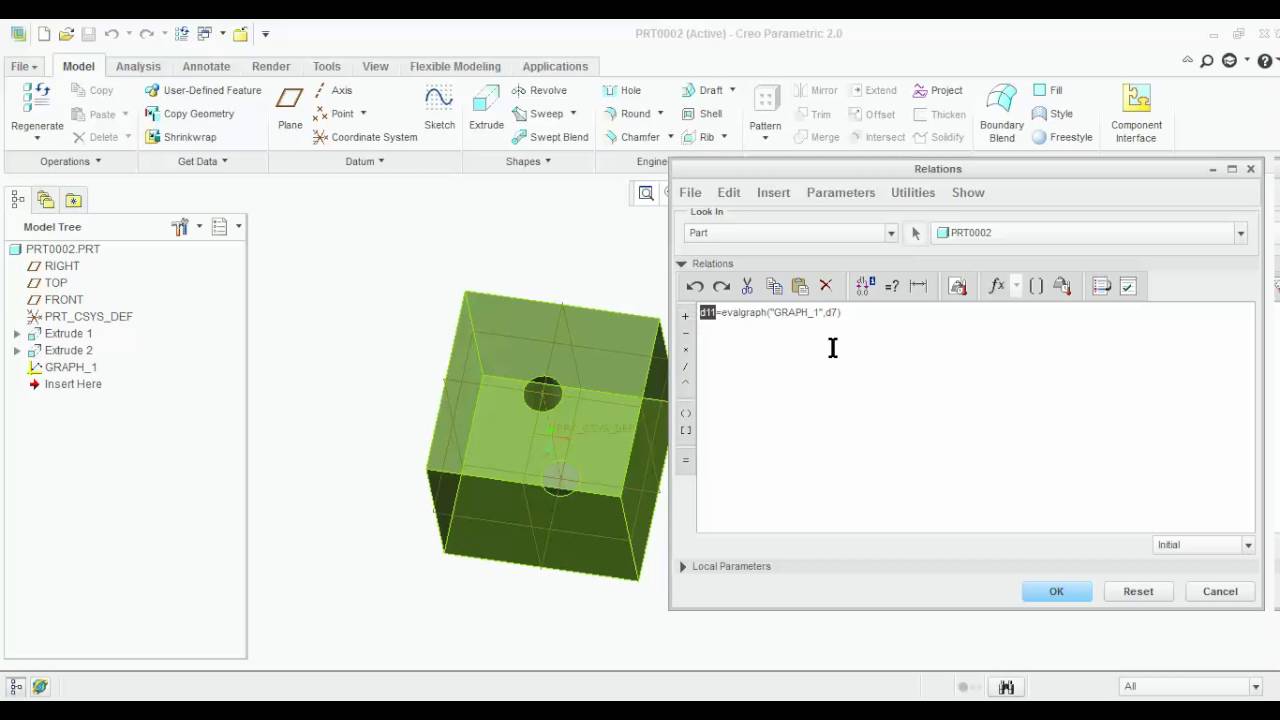The image size is (1280, 720).
Task: Select PRT_CSYS_DEF in the model tree
Action: point(80,317)
